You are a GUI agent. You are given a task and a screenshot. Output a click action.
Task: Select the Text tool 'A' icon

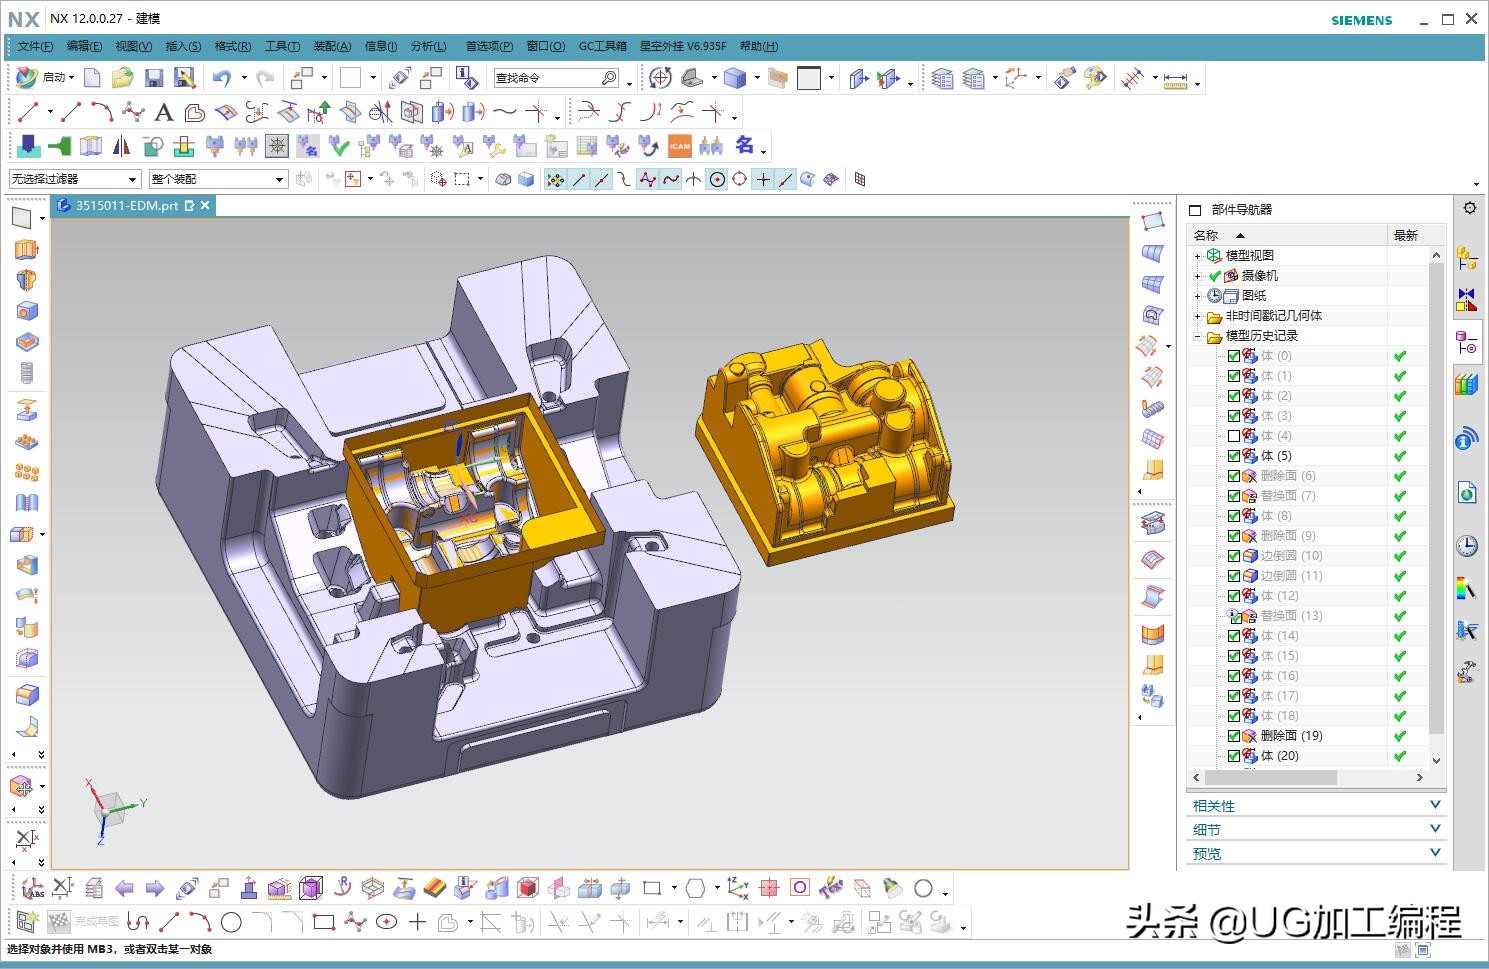coord(164,112)
